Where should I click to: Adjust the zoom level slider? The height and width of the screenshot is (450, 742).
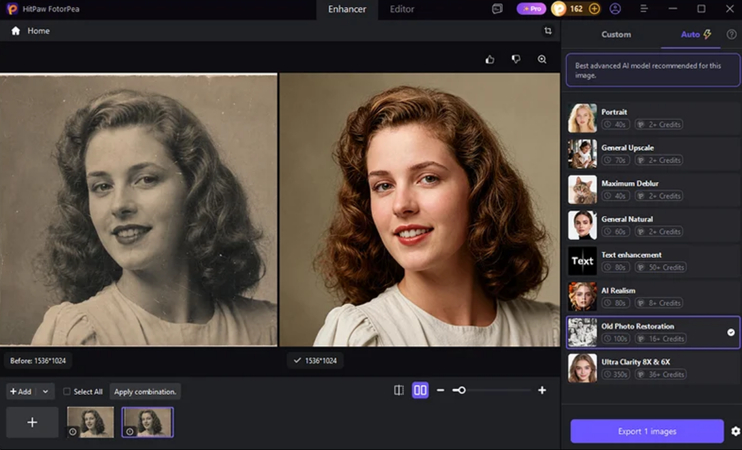click(x=492, y=390)
